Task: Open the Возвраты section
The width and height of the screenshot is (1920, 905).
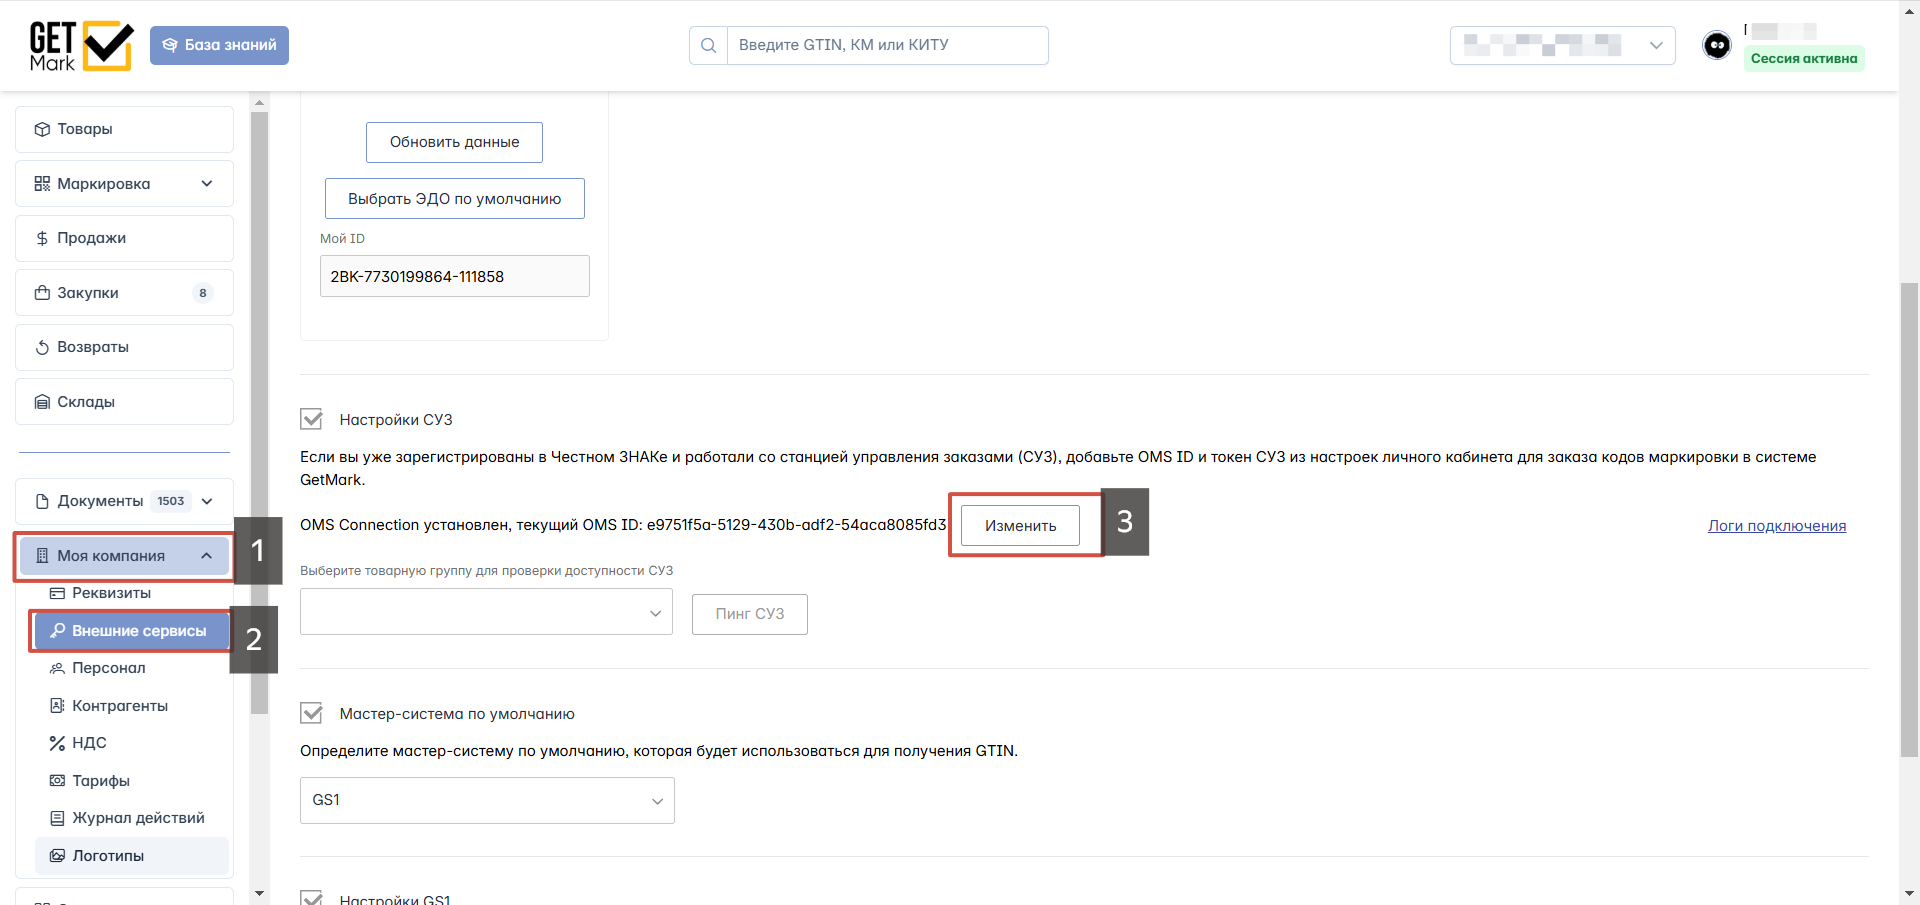Action: pyautogui.click(x=124, y=347)
